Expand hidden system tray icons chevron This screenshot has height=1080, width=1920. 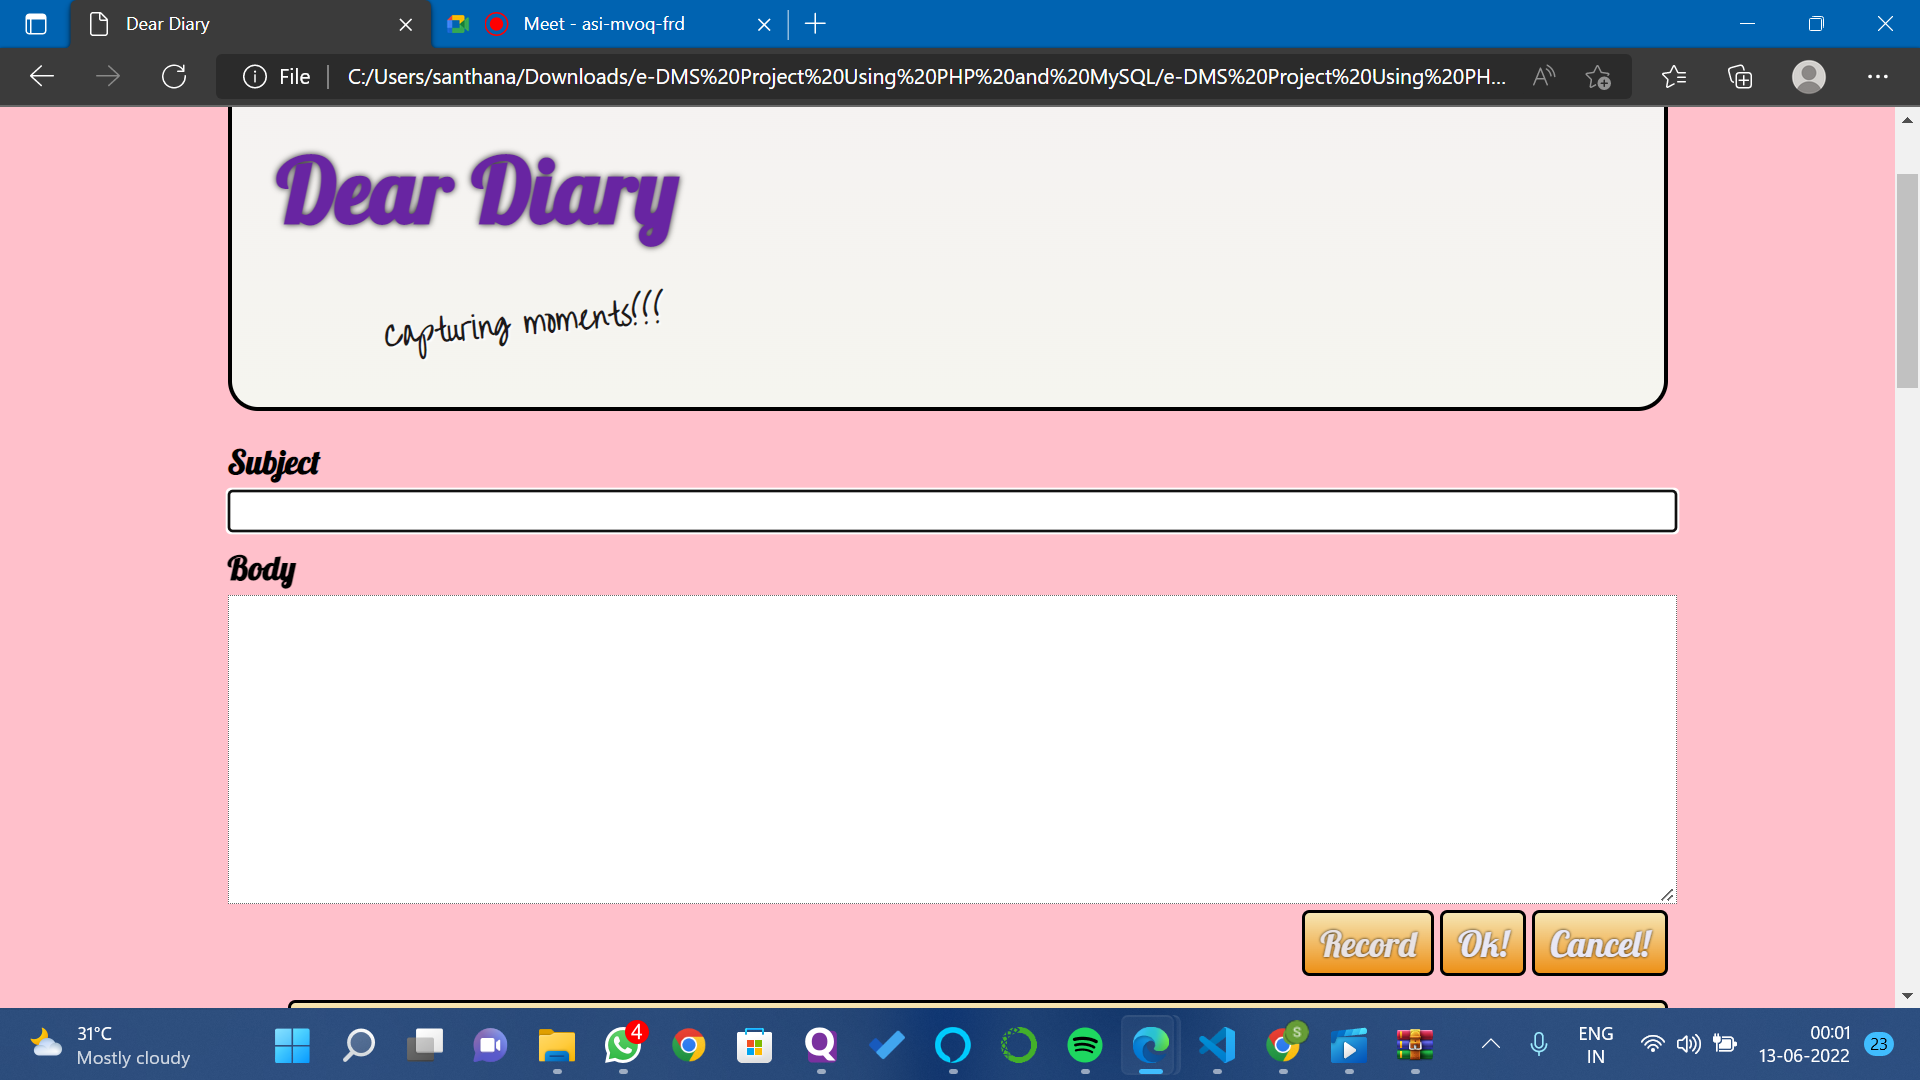click(1490, 1045)
